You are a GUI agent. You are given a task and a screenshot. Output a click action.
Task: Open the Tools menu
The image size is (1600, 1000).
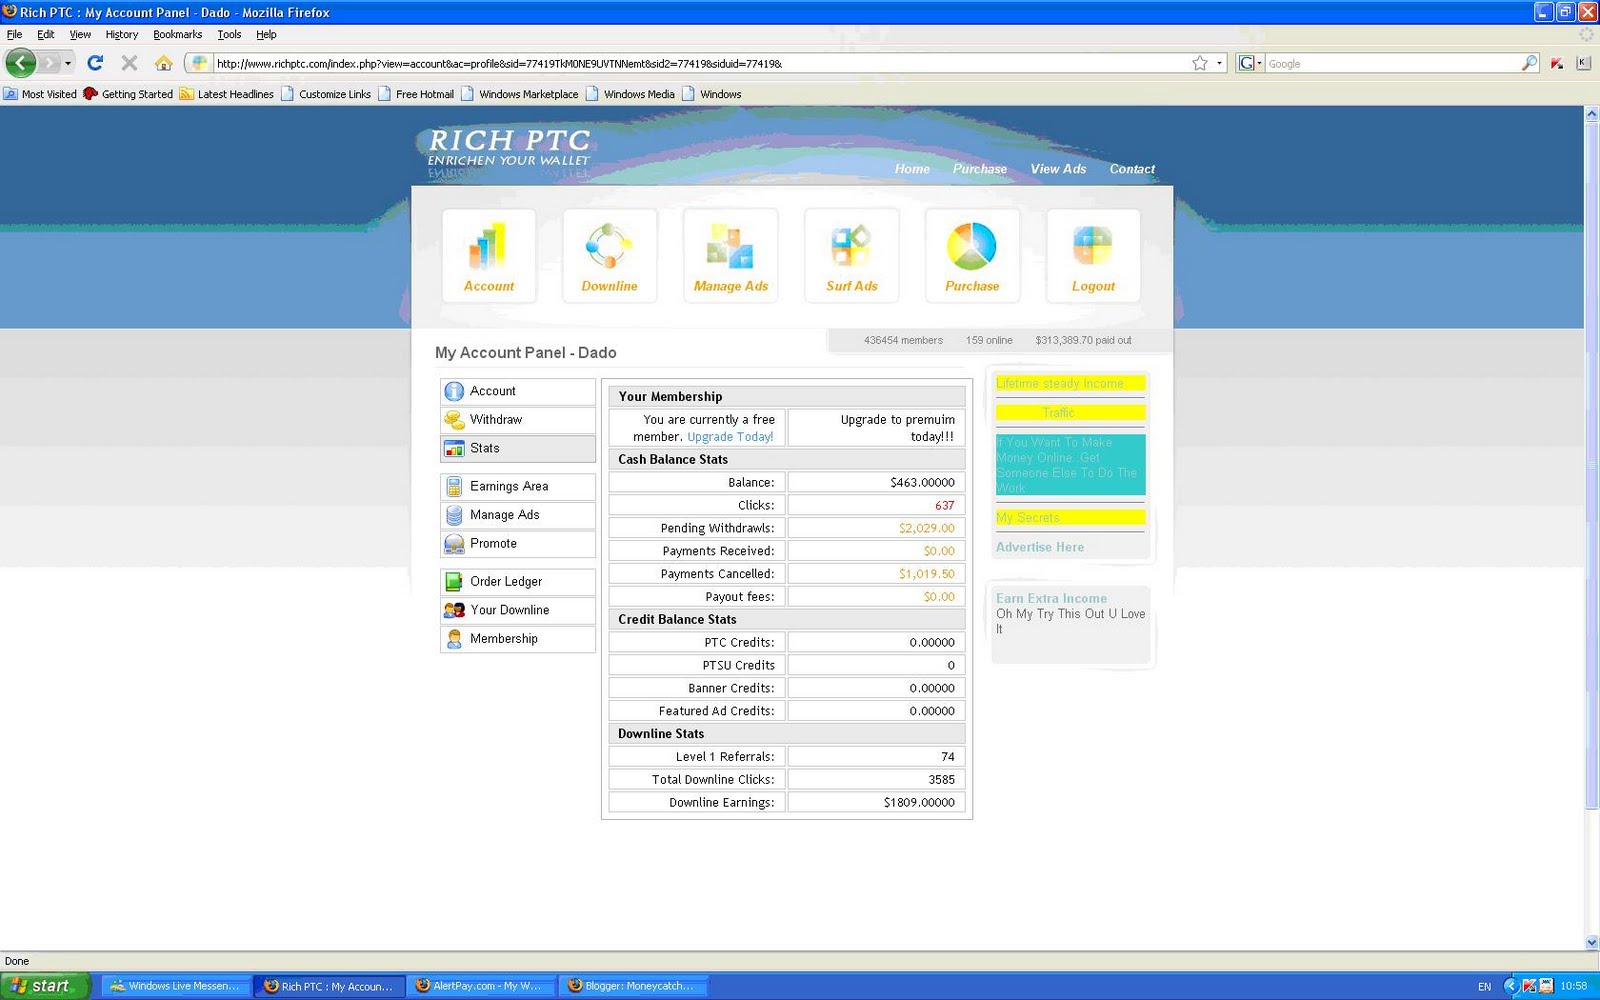[229, 34]
